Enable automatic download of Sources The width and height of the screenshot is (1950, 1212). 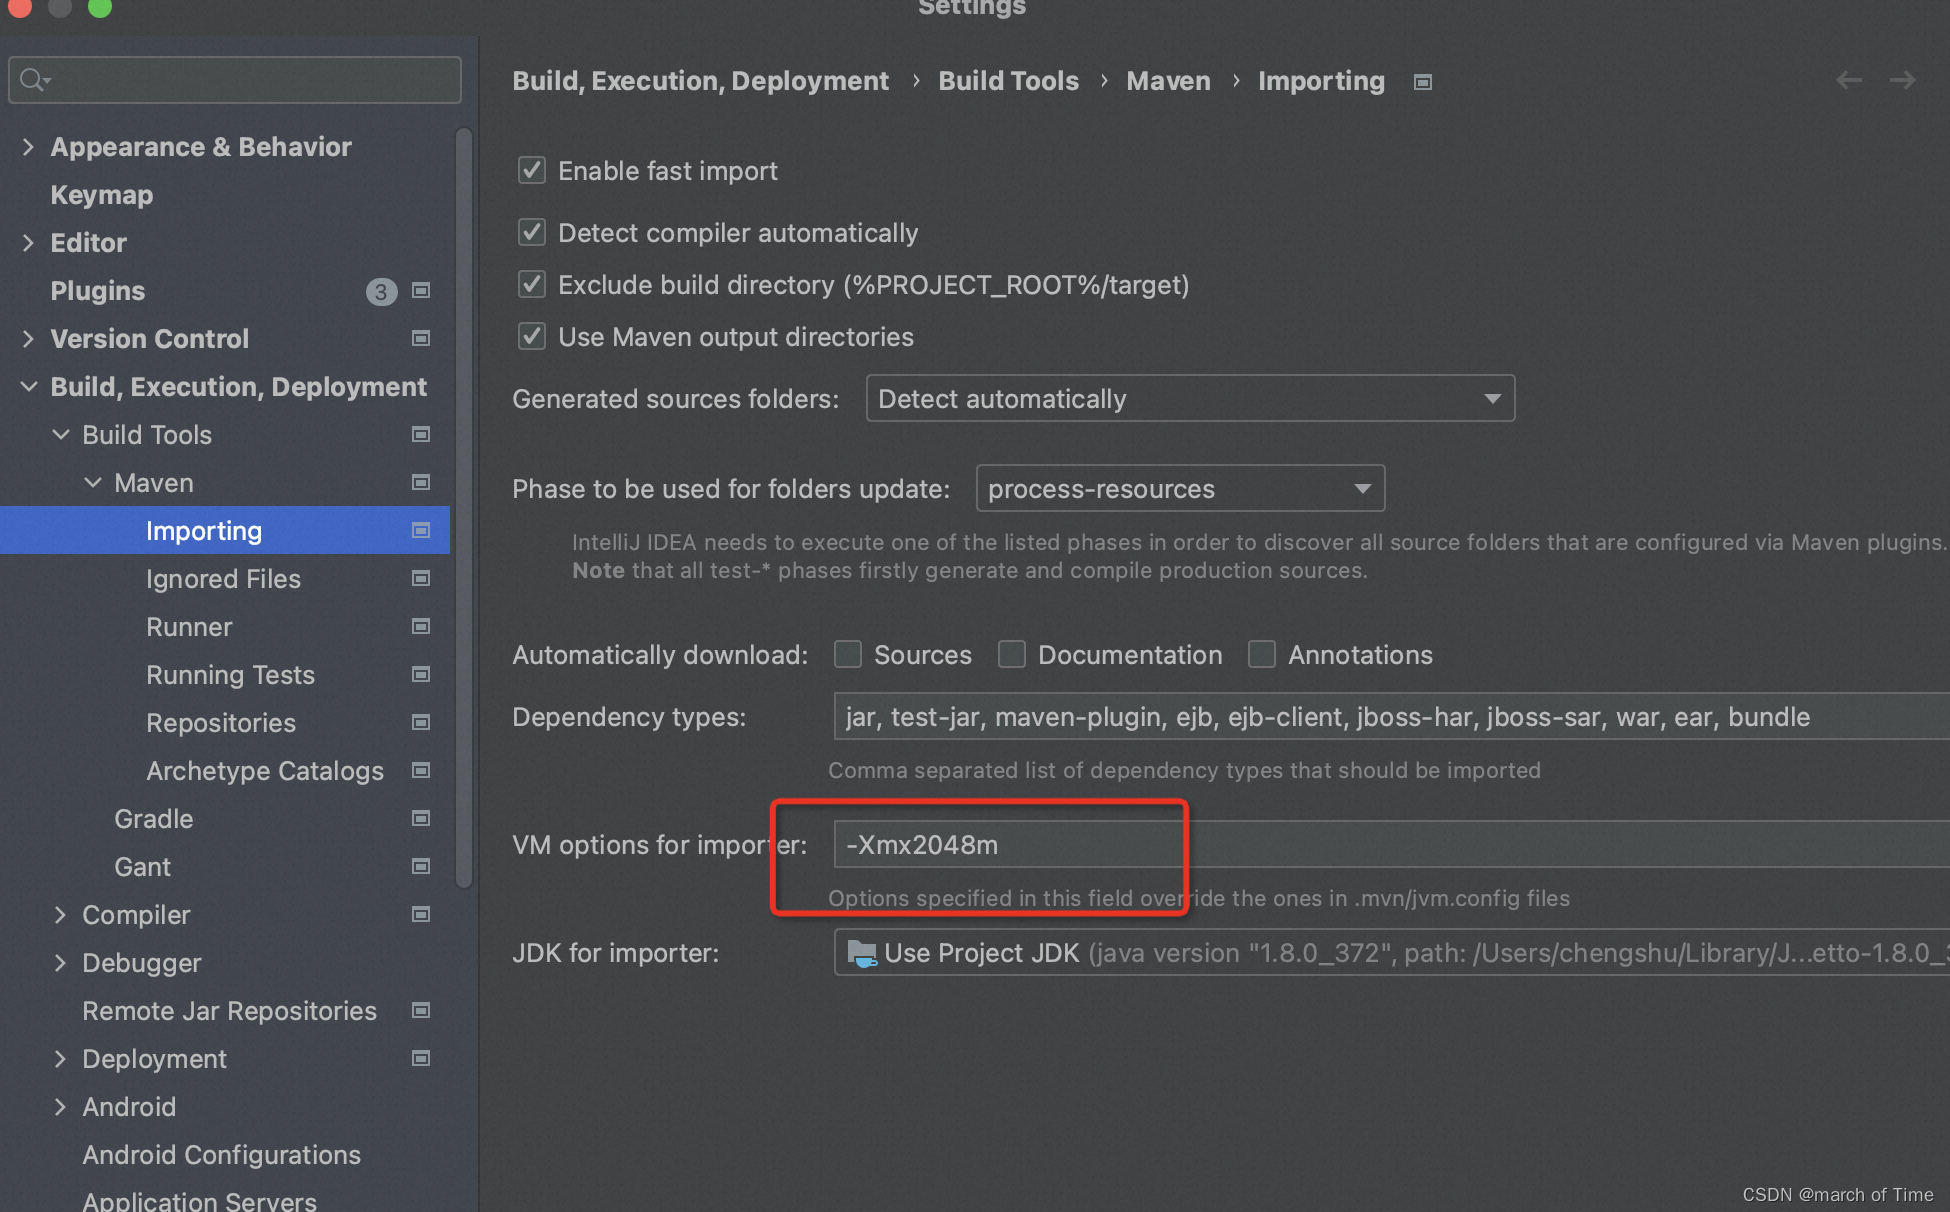click(848, 654)
